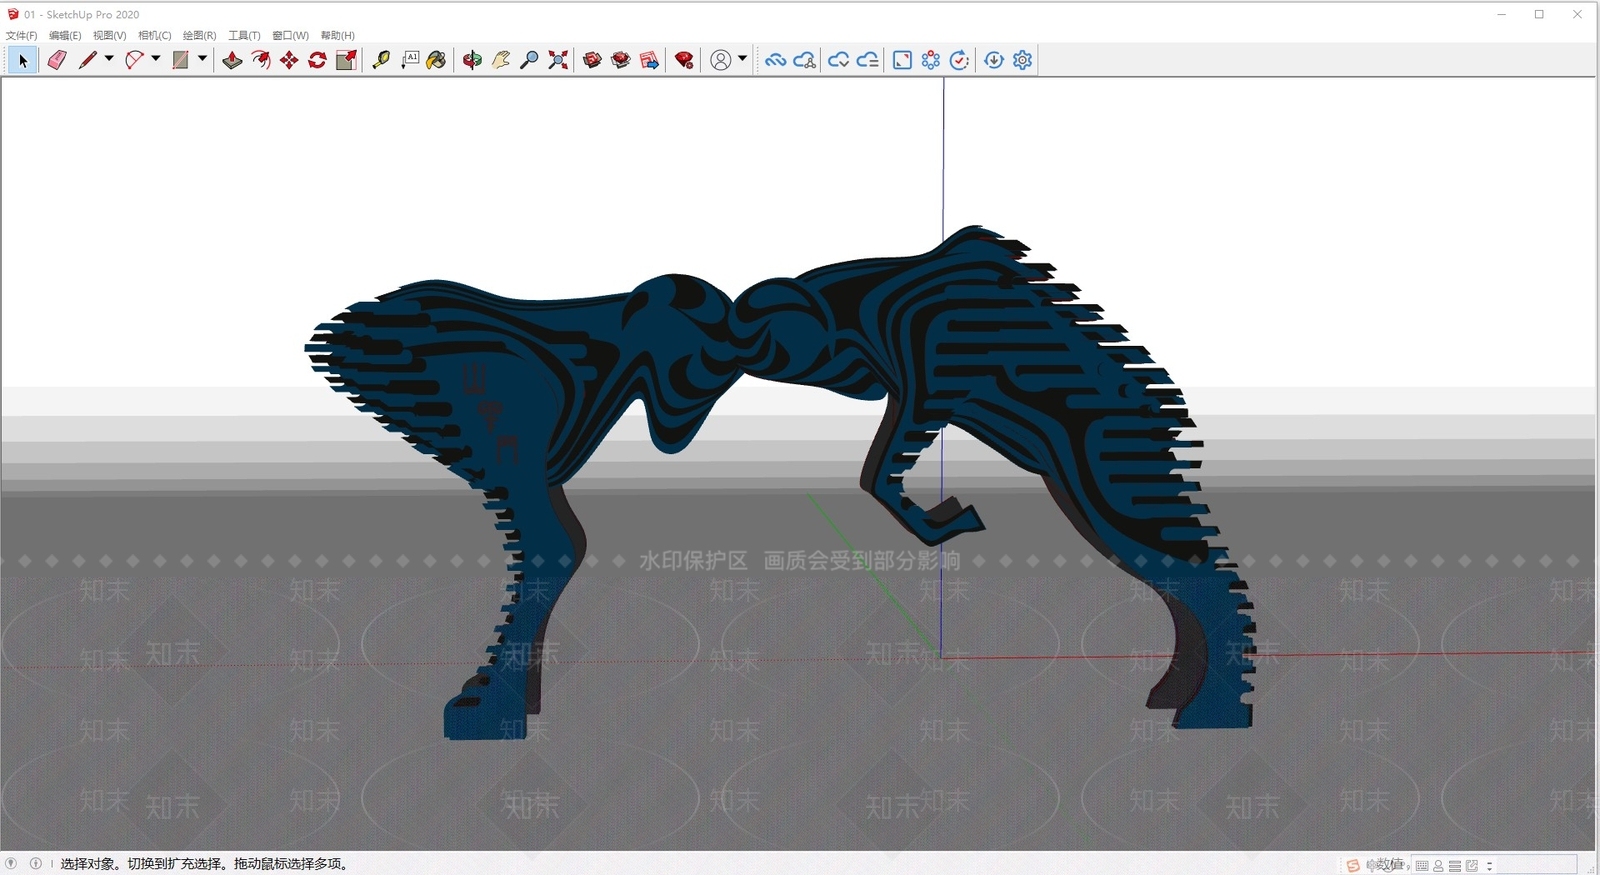1600x875 pixels.
Task: Expand the Rectangle tool dropdown arrow
Action: point(202,59)
